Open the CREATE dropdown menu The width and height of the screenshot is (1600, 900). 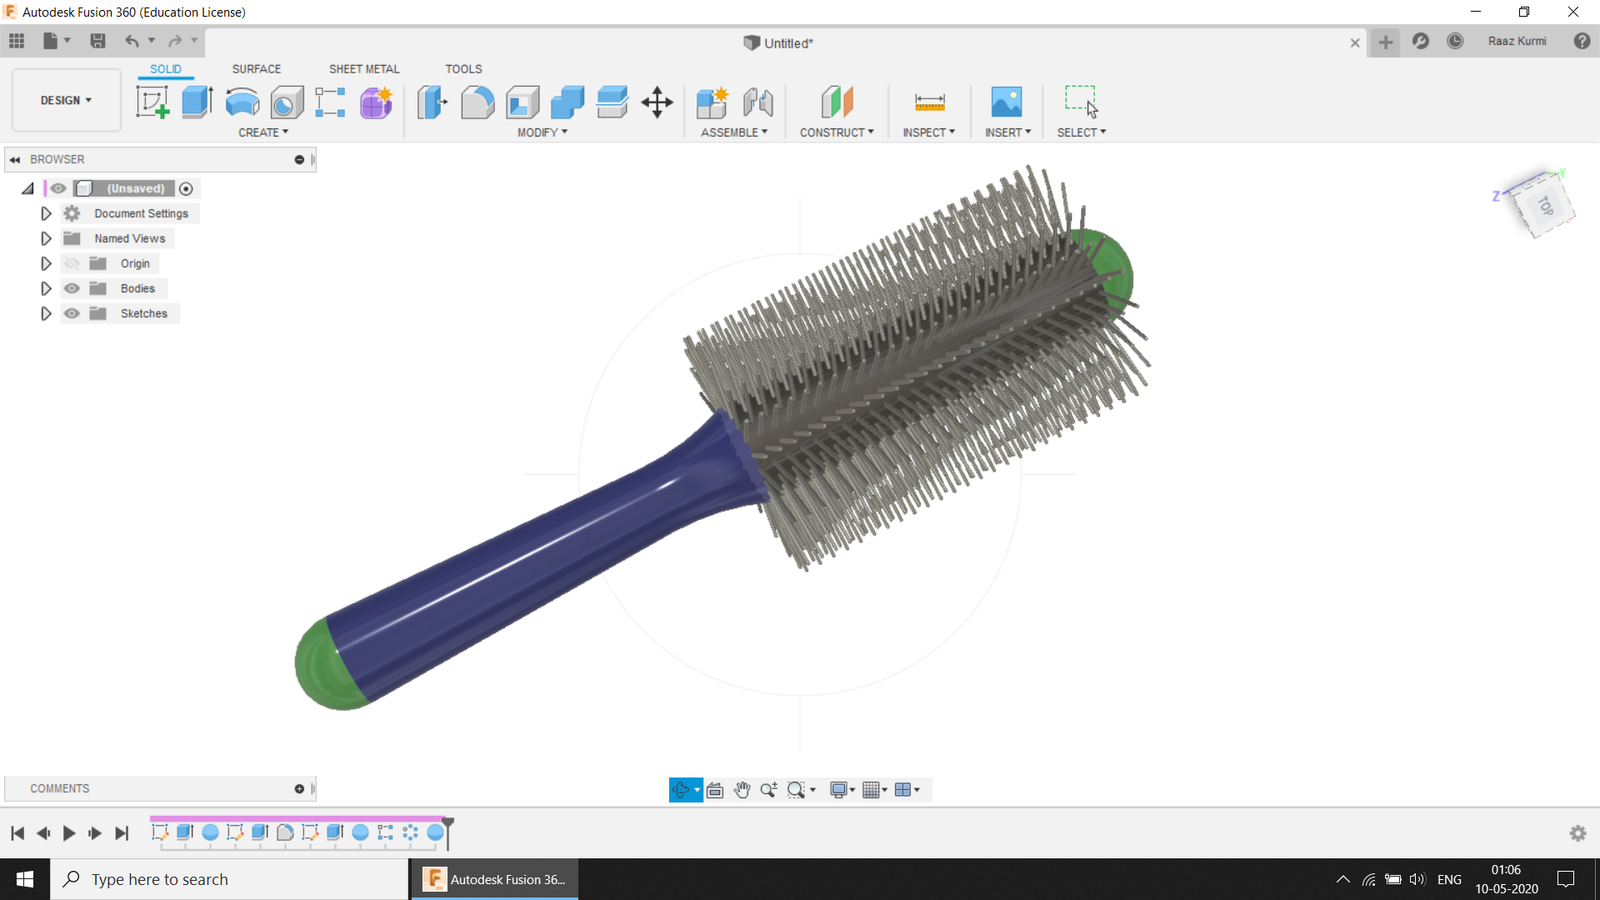pyautogui.click(x=263, y=132)
